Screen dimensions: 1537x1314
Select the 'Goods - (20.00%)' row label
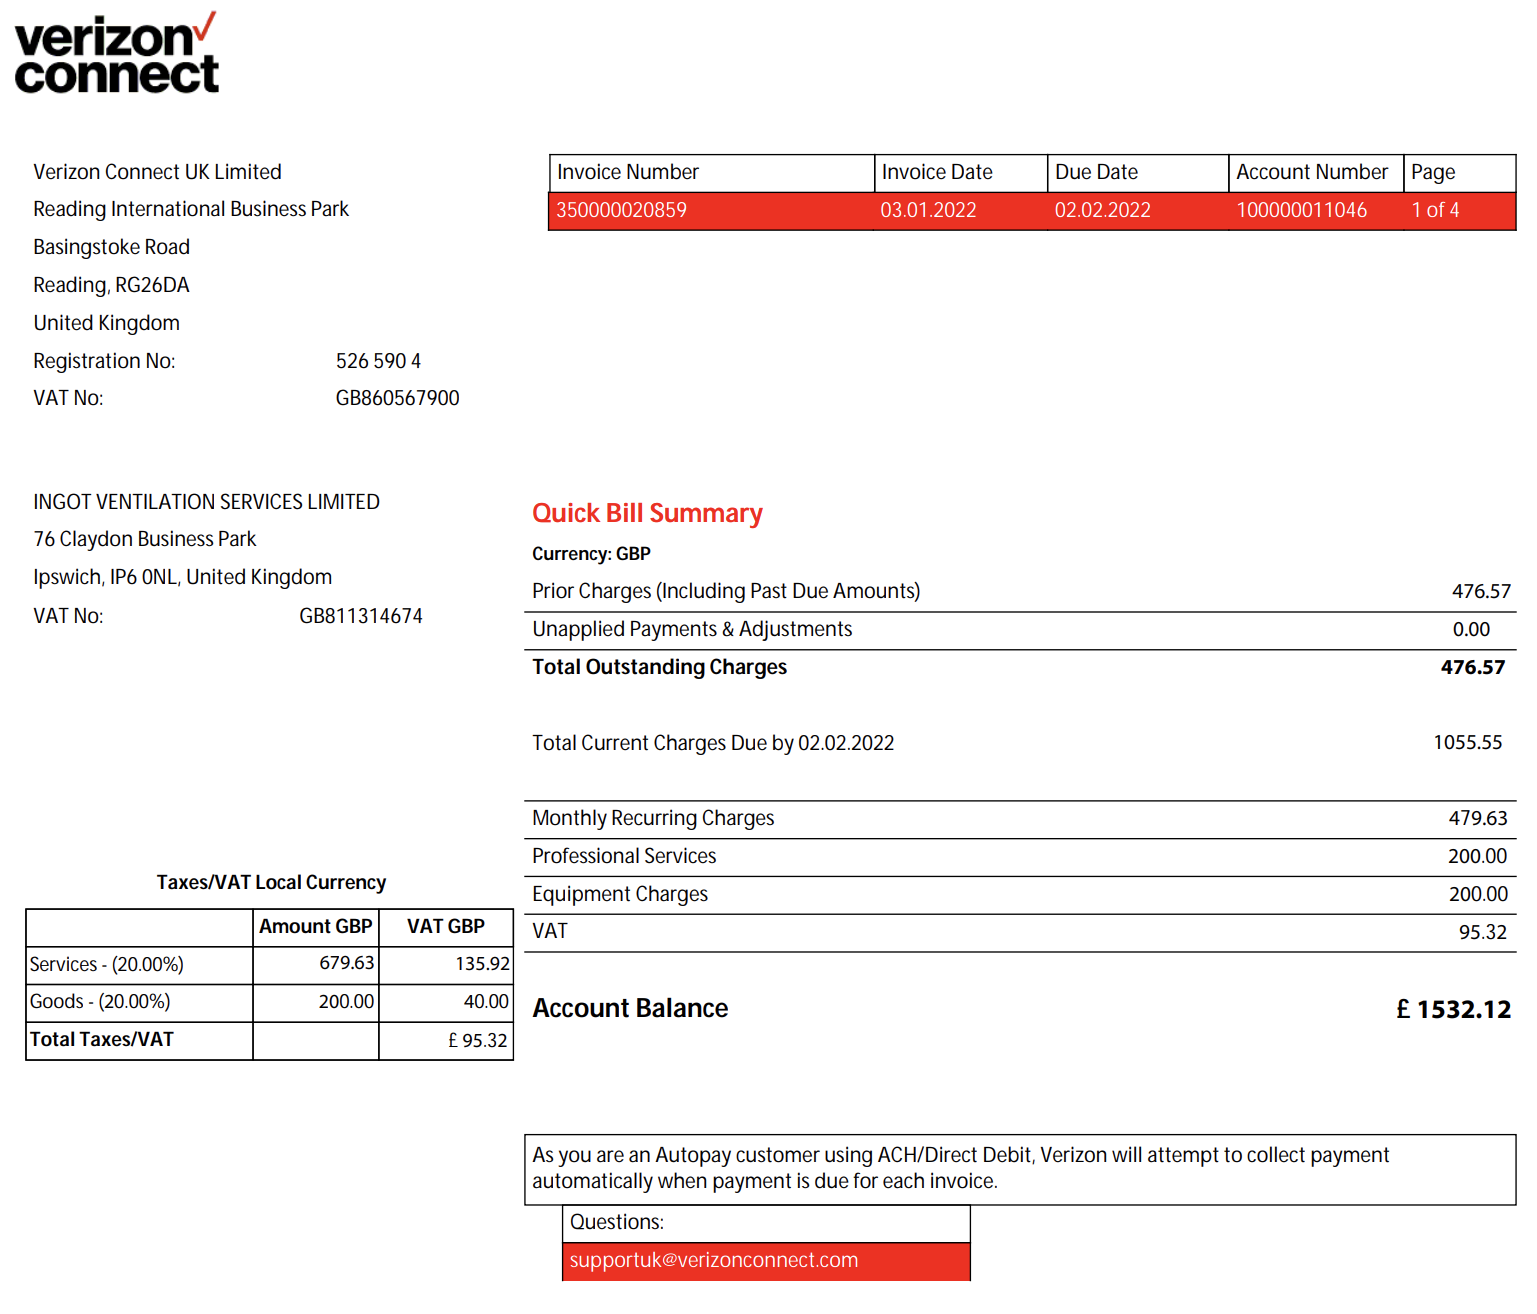click(100, 1002)
